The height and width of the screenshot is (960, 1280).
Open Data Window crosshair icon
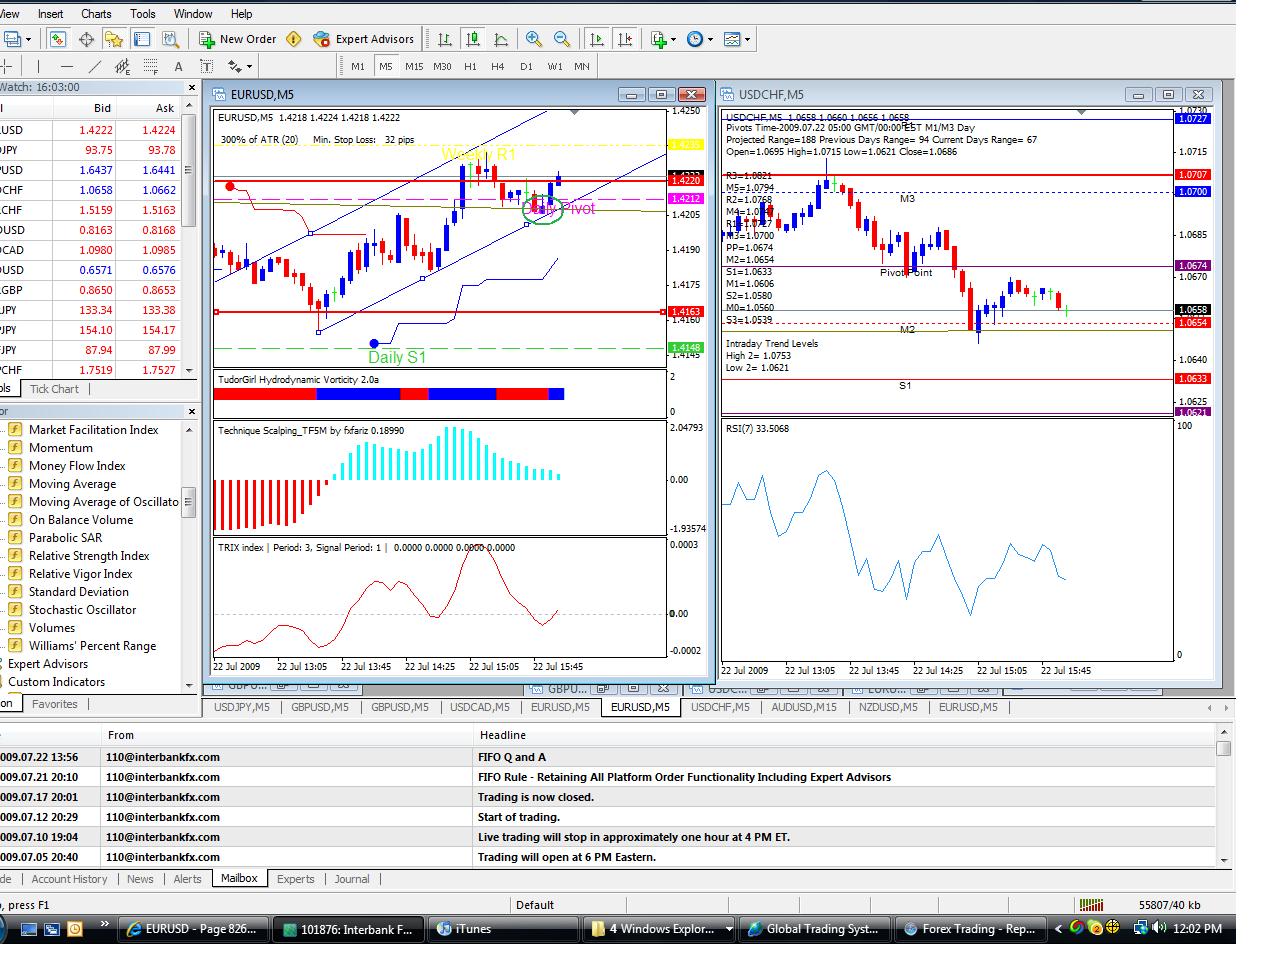86,39
